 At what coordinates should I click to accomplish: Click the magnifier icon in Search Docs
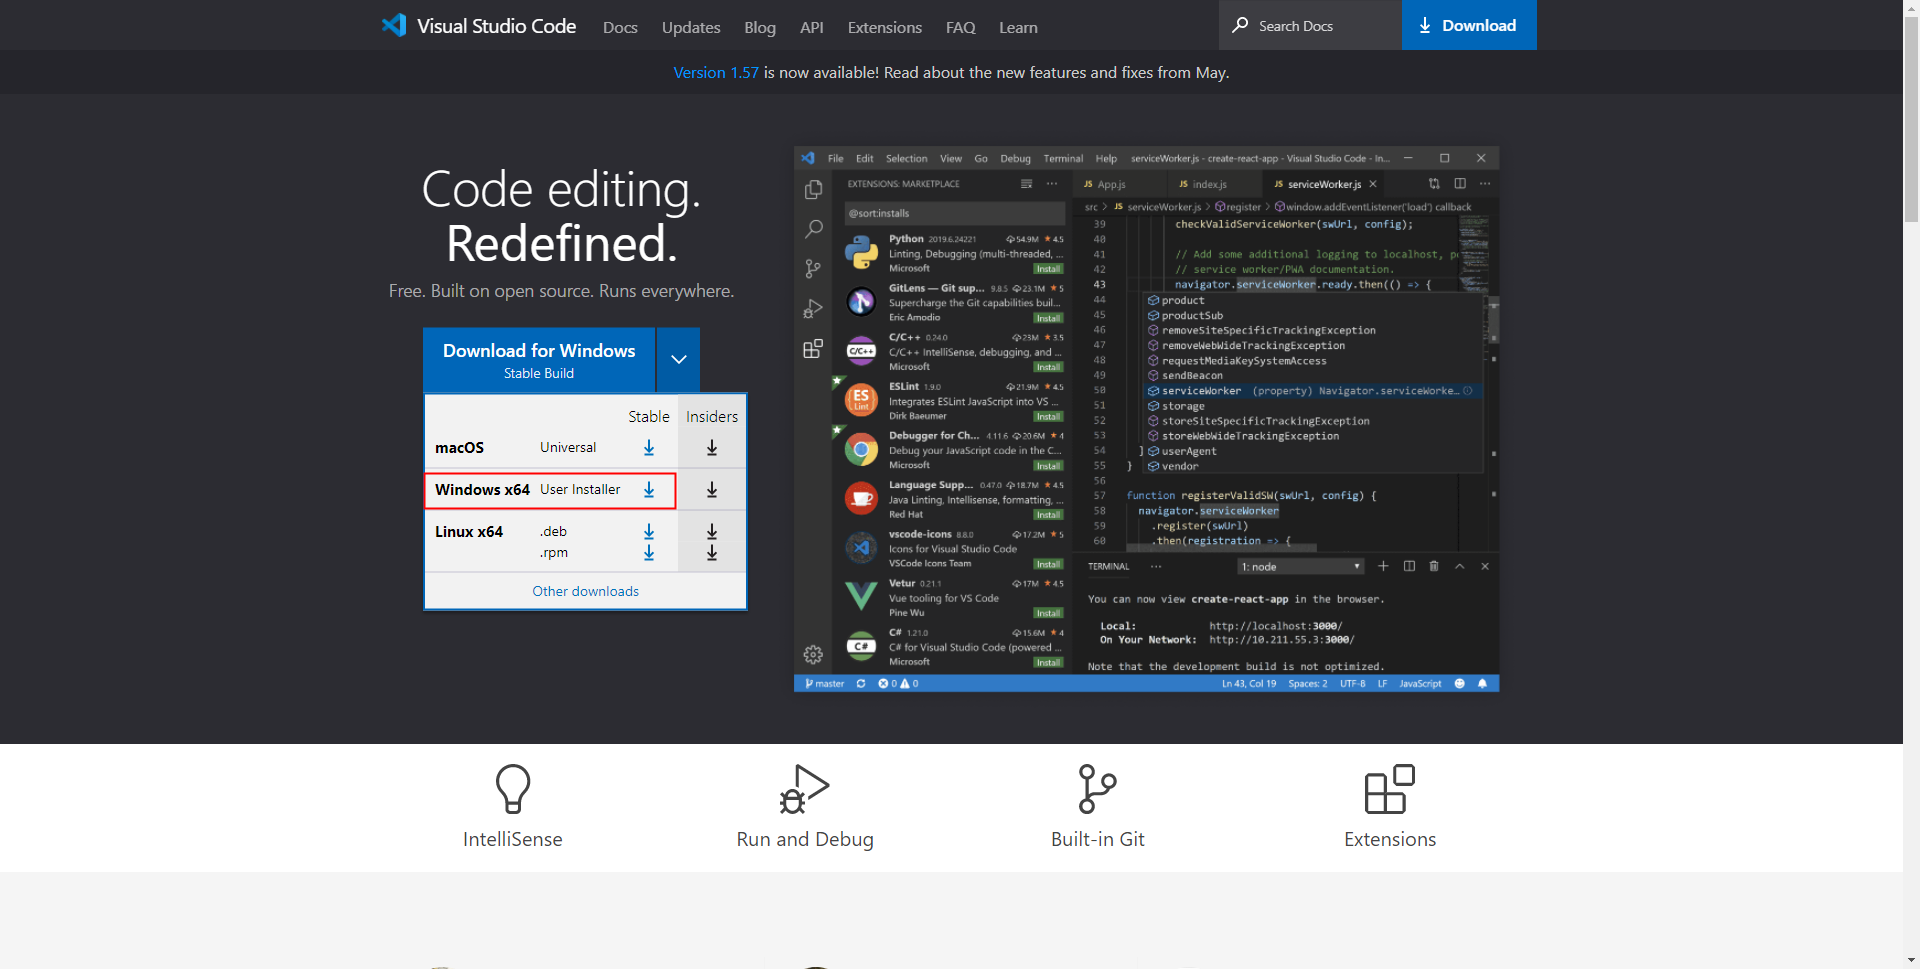pyautogui.click(x=1240, y=25)
